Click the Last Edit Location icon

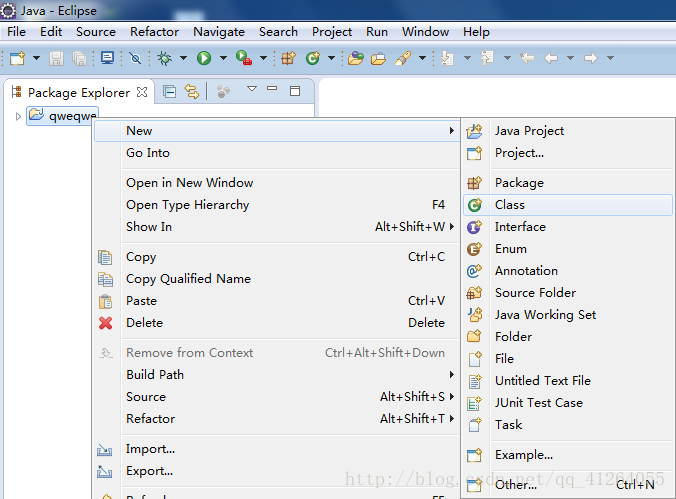tap(527, 58)
